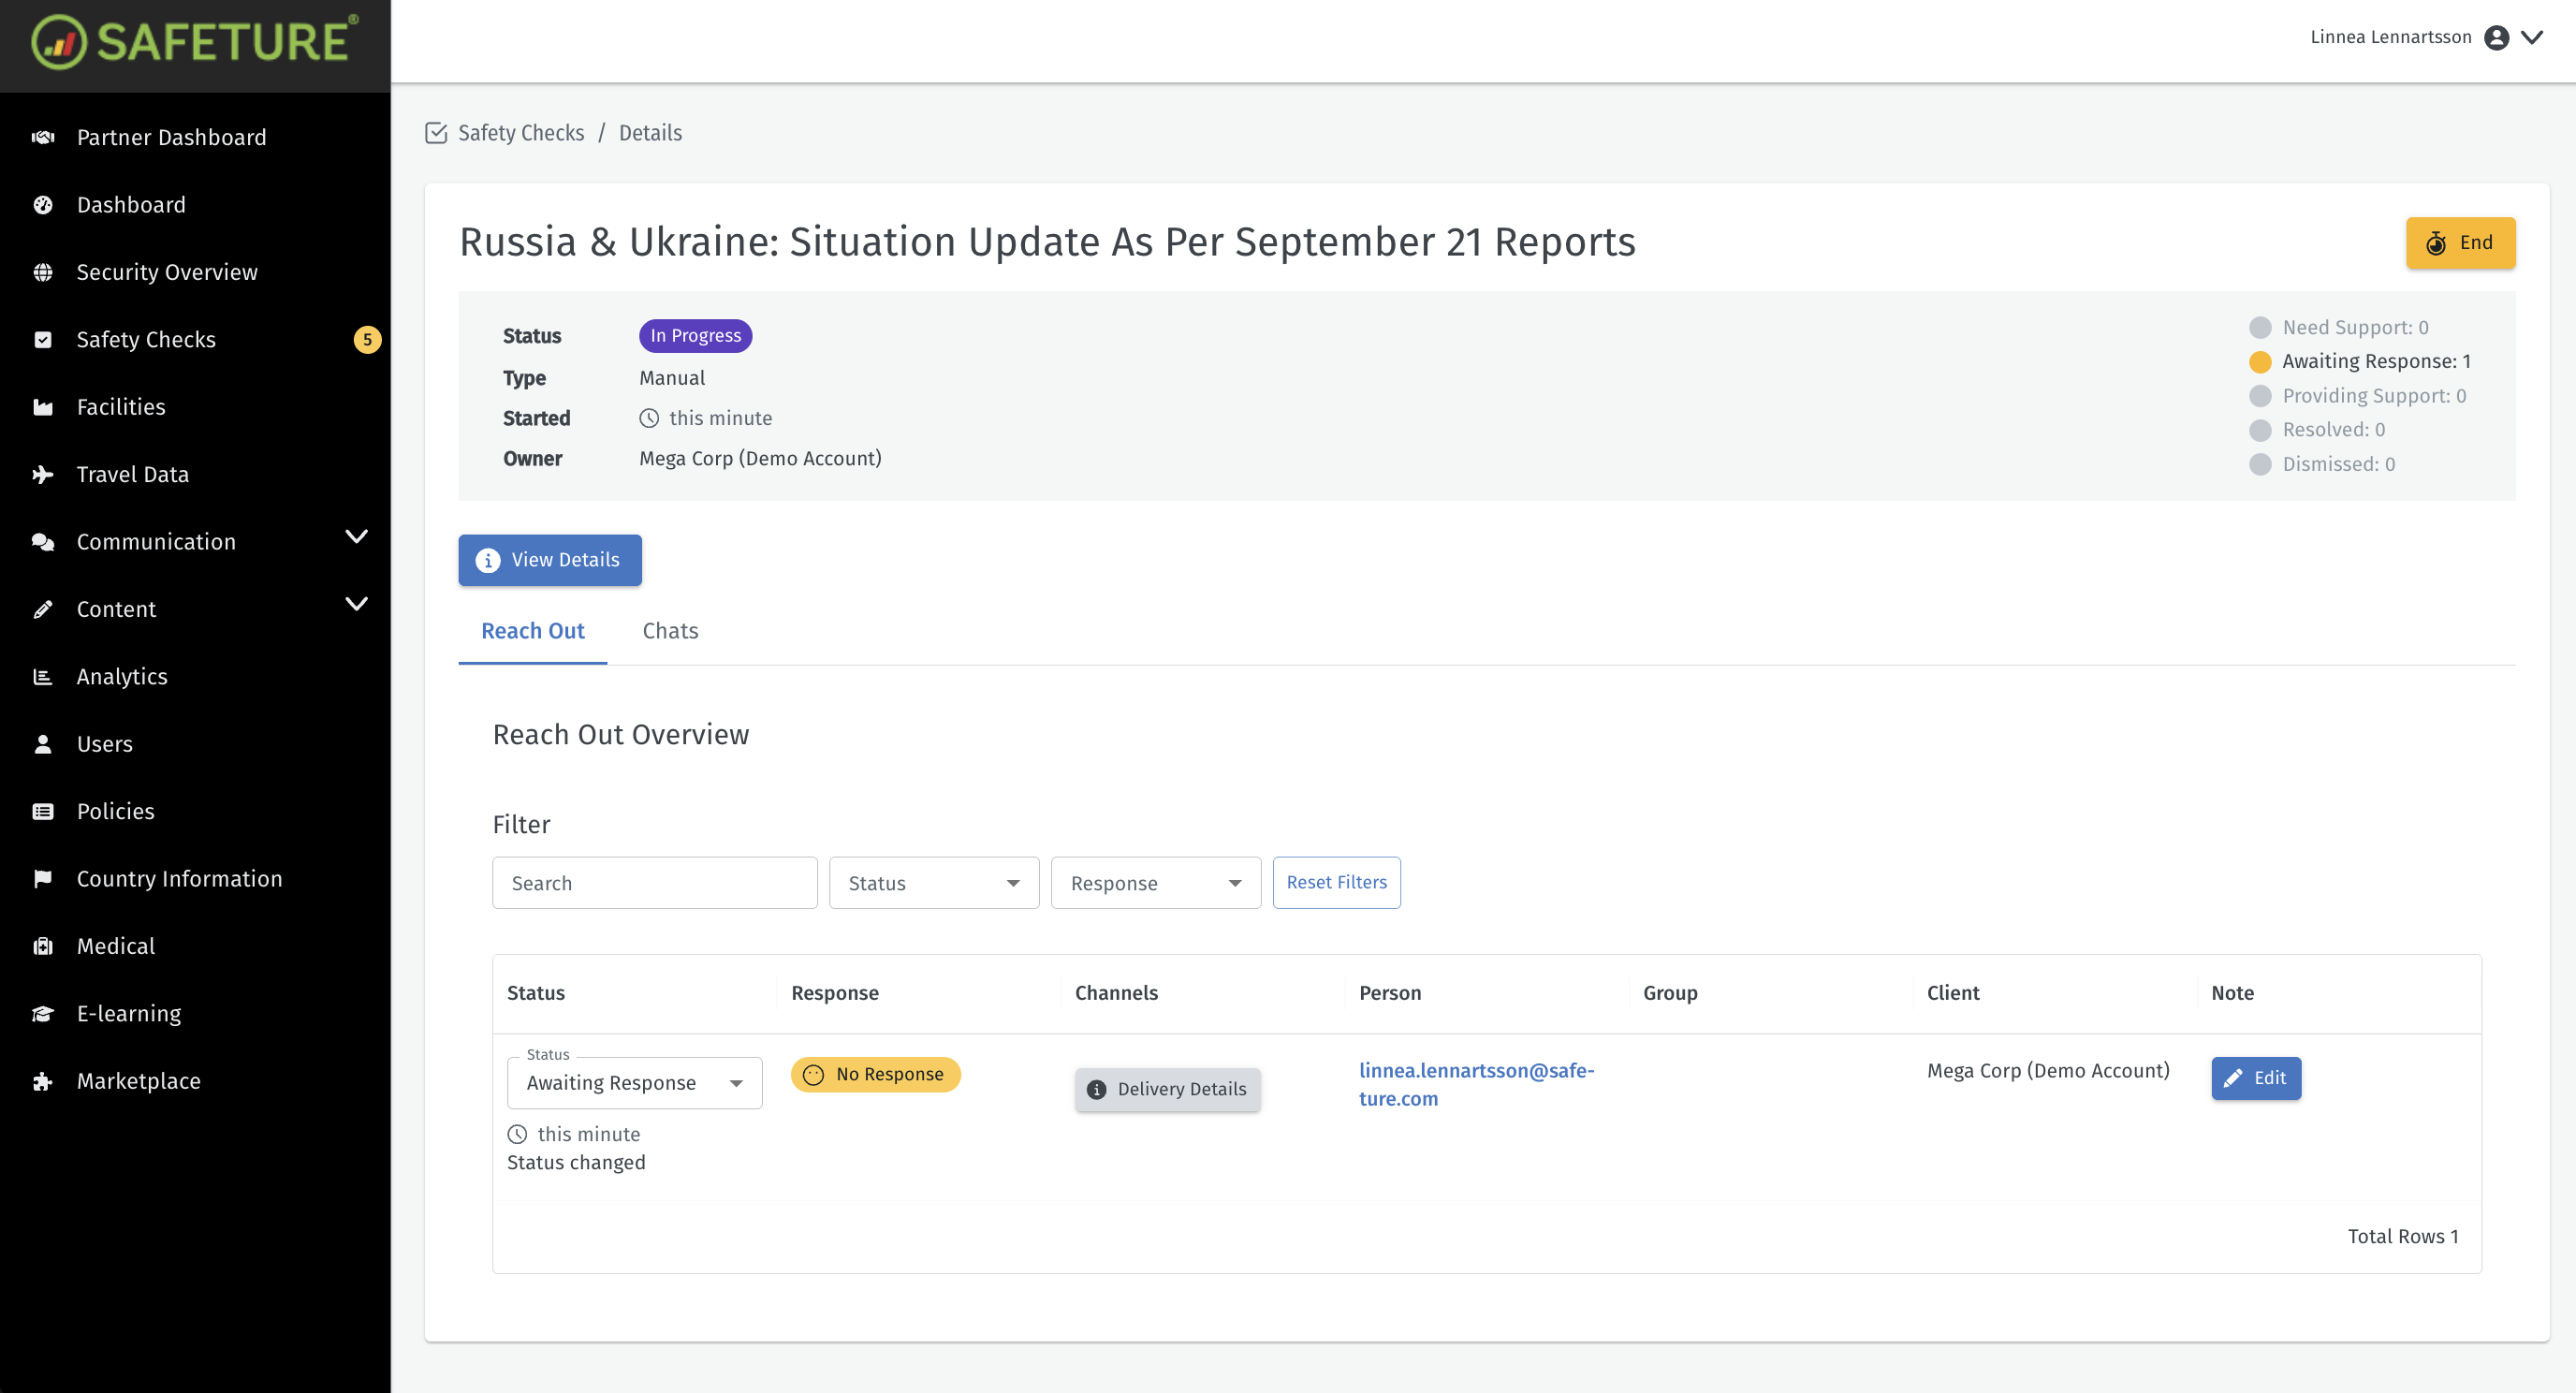This screenshot has height=1393, width=2576.
Task: Change the Awaiting Response status dropdown
Action: [634, 1082]
